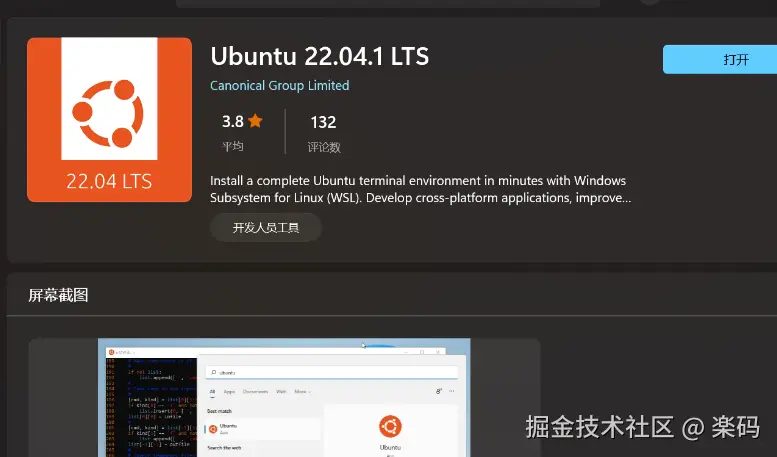The width and height of the screenshot is (777, 457).
Task: Click the 132 review count
Action: pyautogui.click(x=323, y=122)
